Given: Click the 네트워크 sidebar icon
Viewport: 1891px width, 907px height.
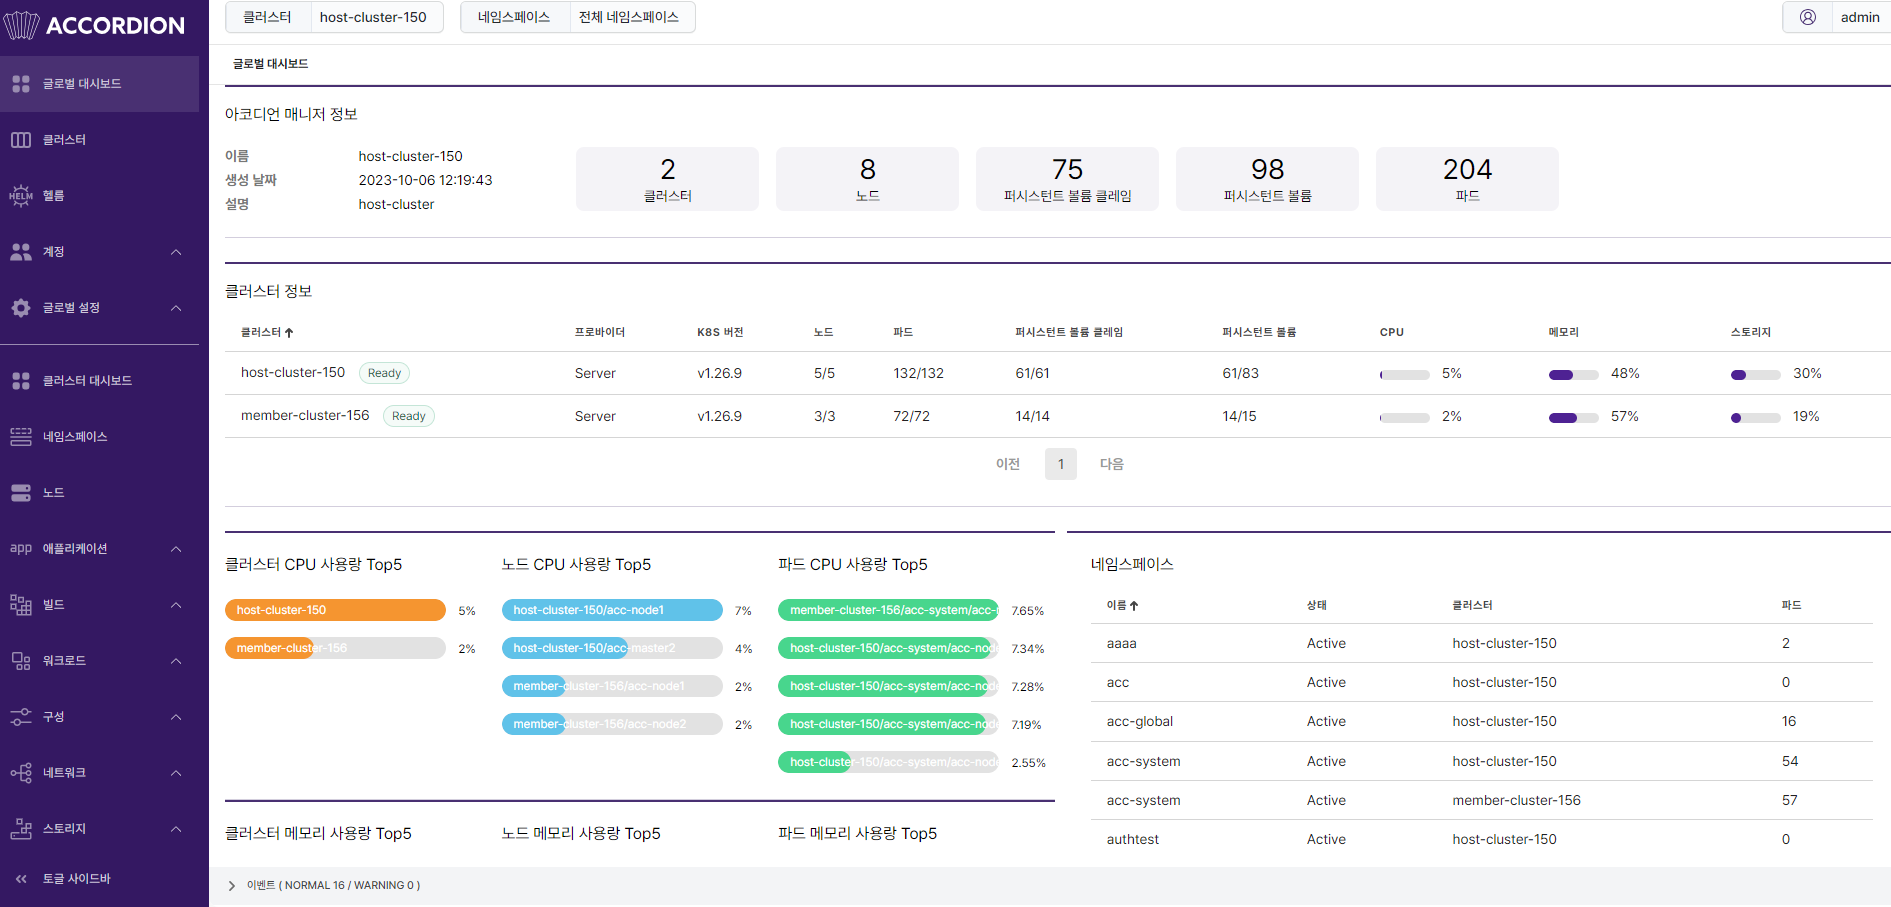Looking at the screenshot, I should pos(21,773).
